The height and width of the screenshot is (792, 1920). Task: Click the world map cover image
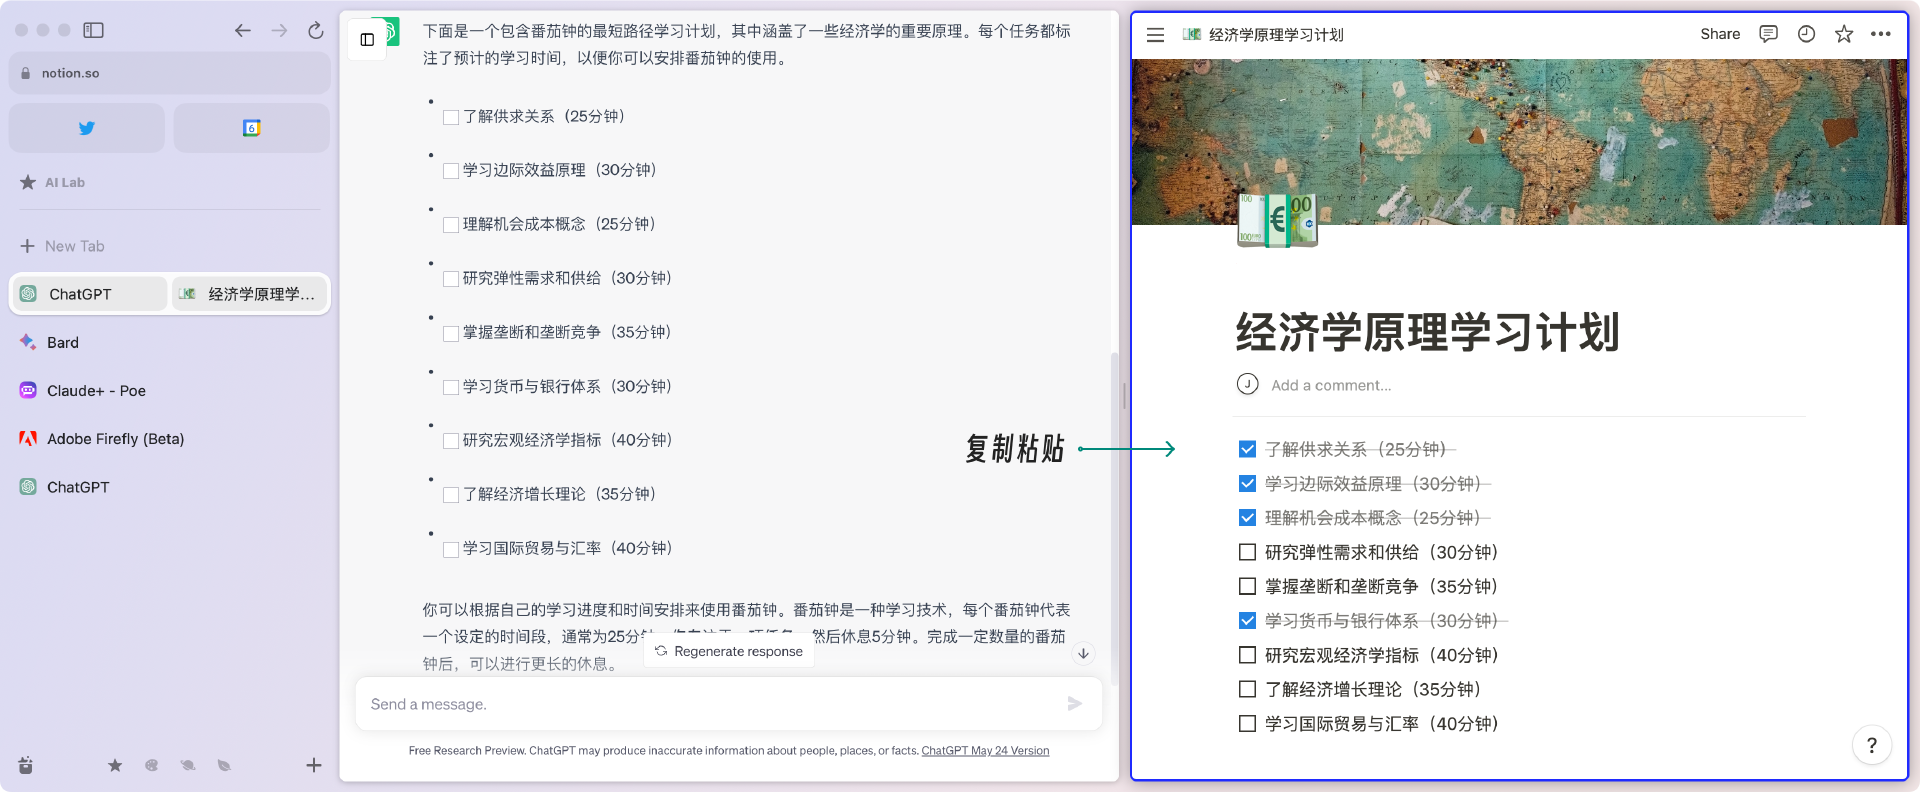tap(1519, 140)
